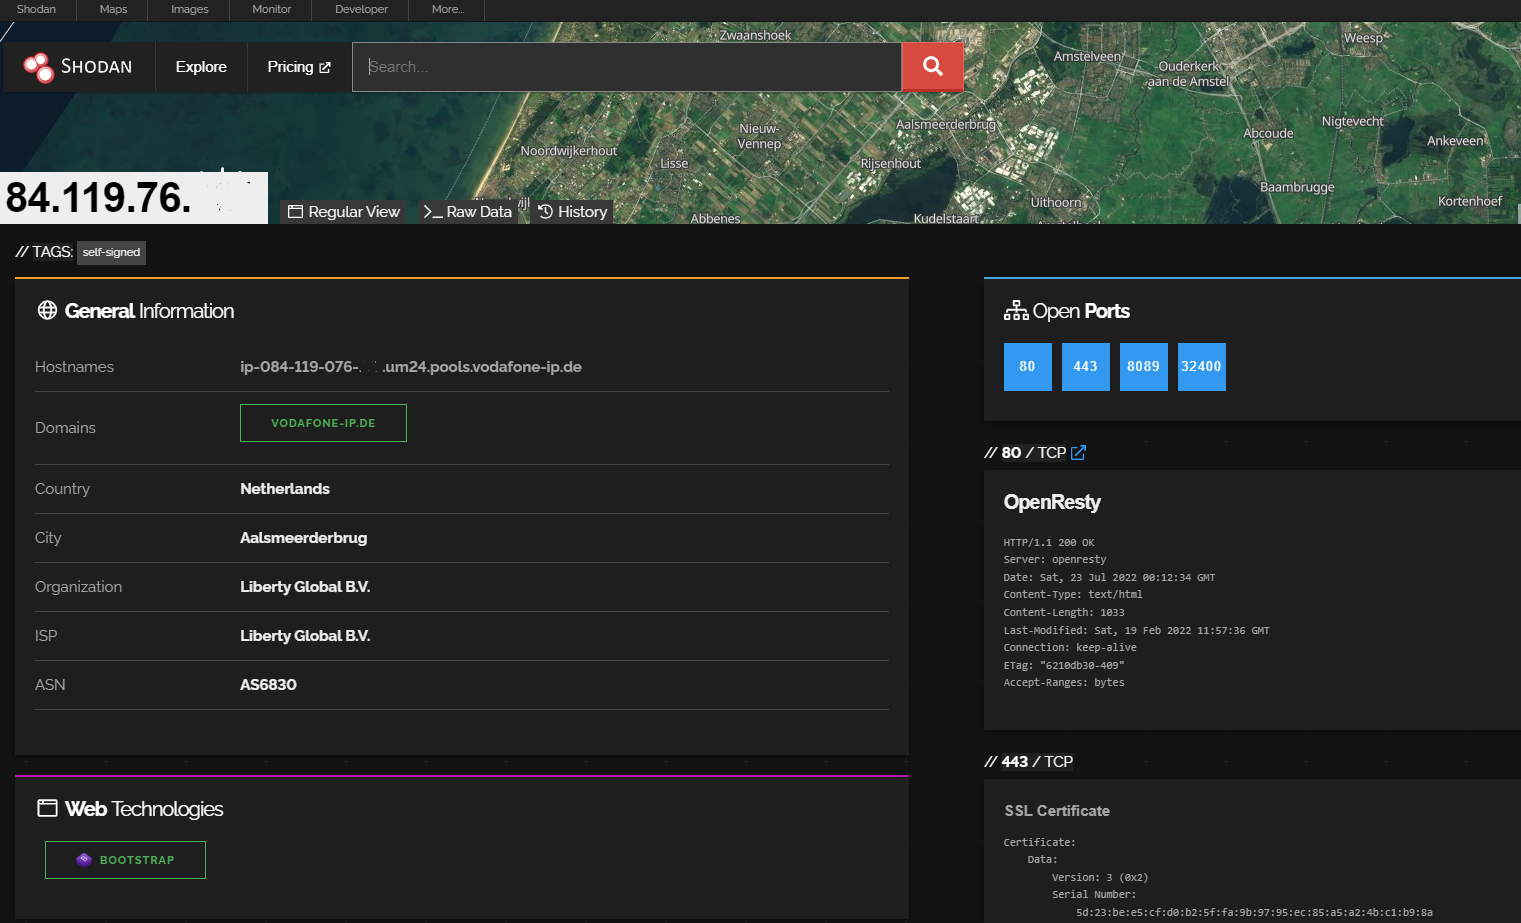Click the hostname ending um24.pools.vodafone-ip.de

[x=411, y=367]
